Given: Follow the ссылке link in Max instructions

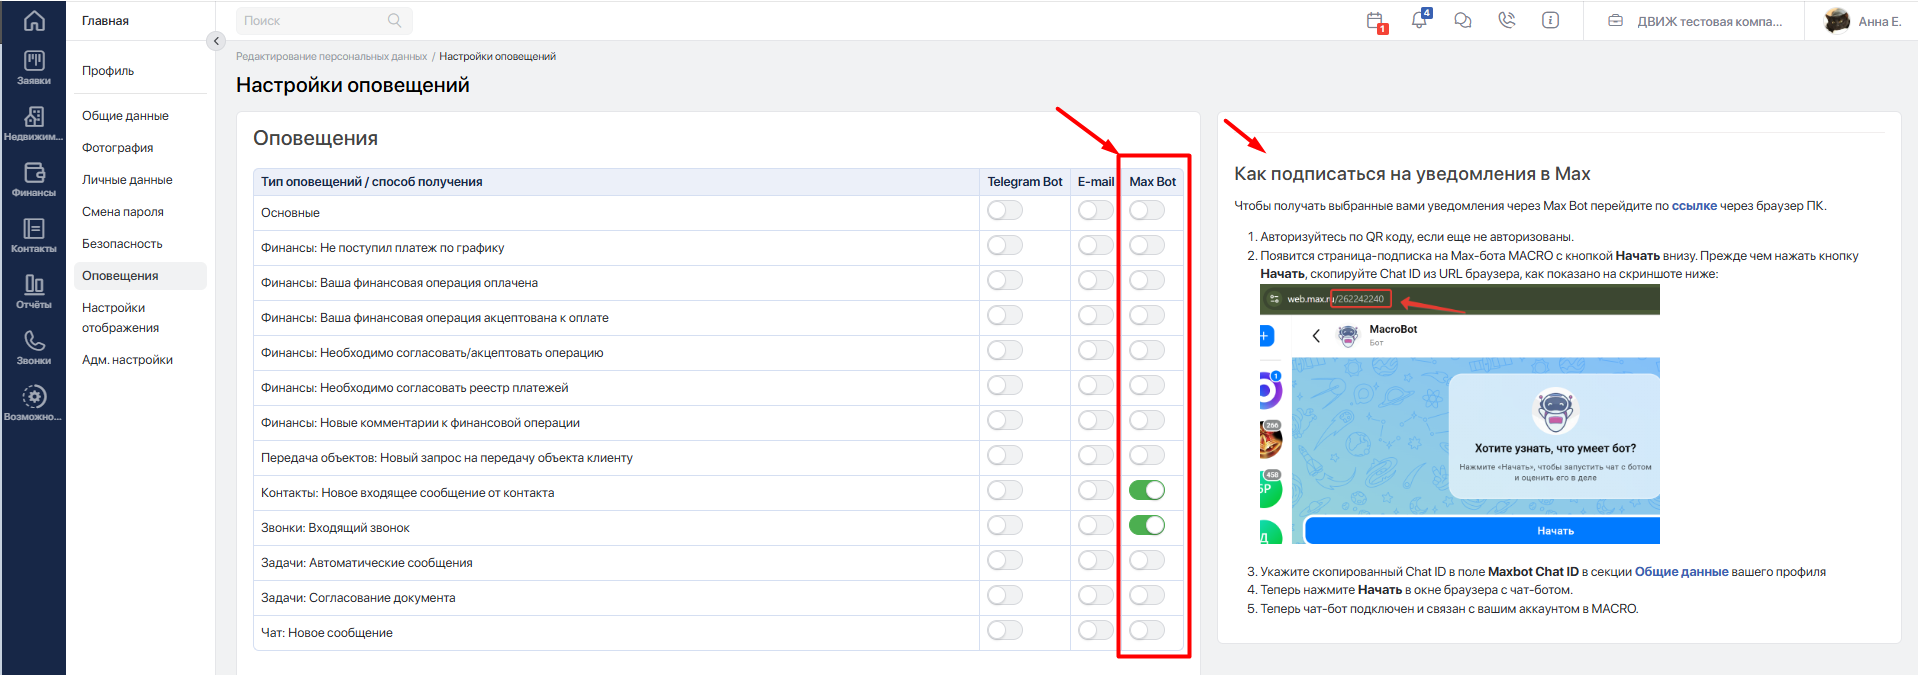Looking at the screenshot, I should click(1694, 206).
